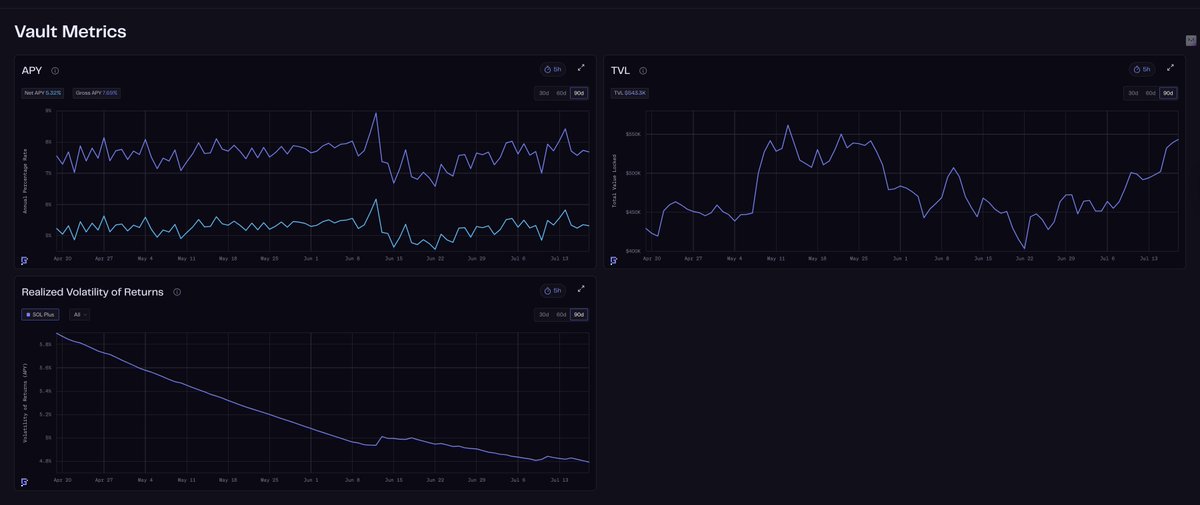
Task: Open the TVL info tooltip icon
Action: tap(643, 71)
